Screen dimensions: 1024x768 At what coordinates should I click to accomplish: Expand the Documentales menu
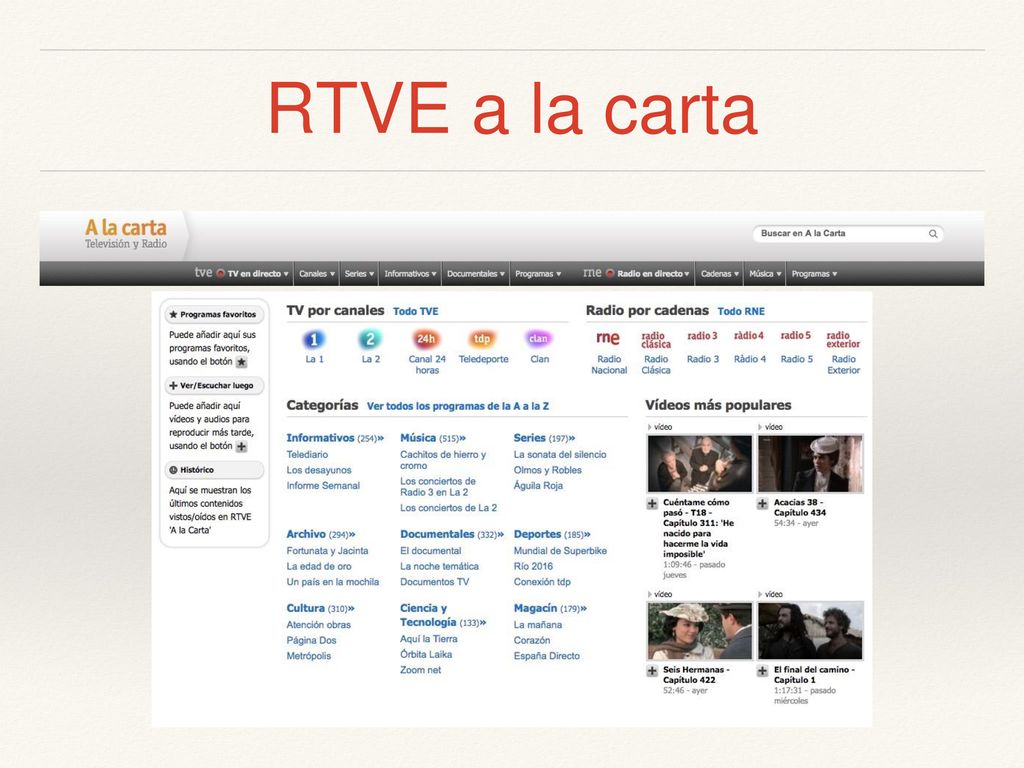[475, 274]
